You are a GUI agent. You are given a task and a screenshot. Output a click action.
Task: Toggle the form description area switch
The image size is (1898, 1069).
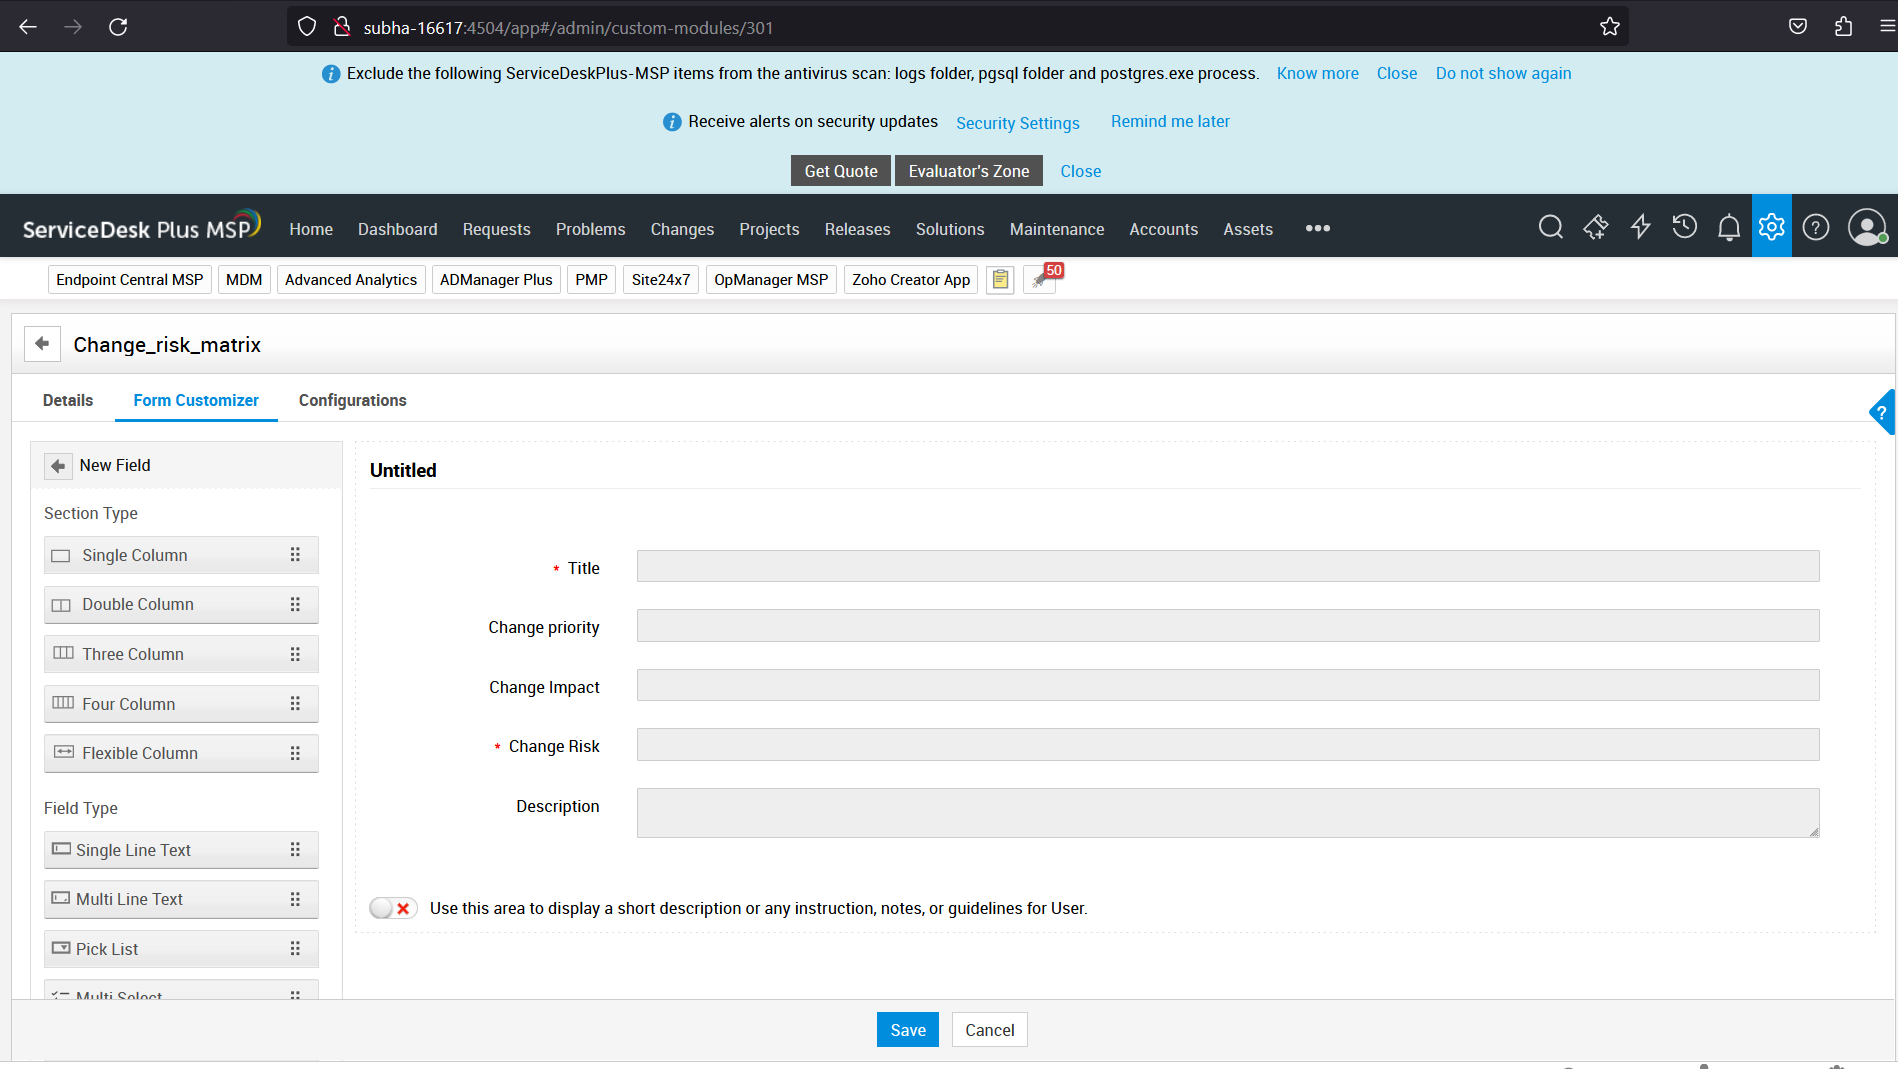pos(393,908)
